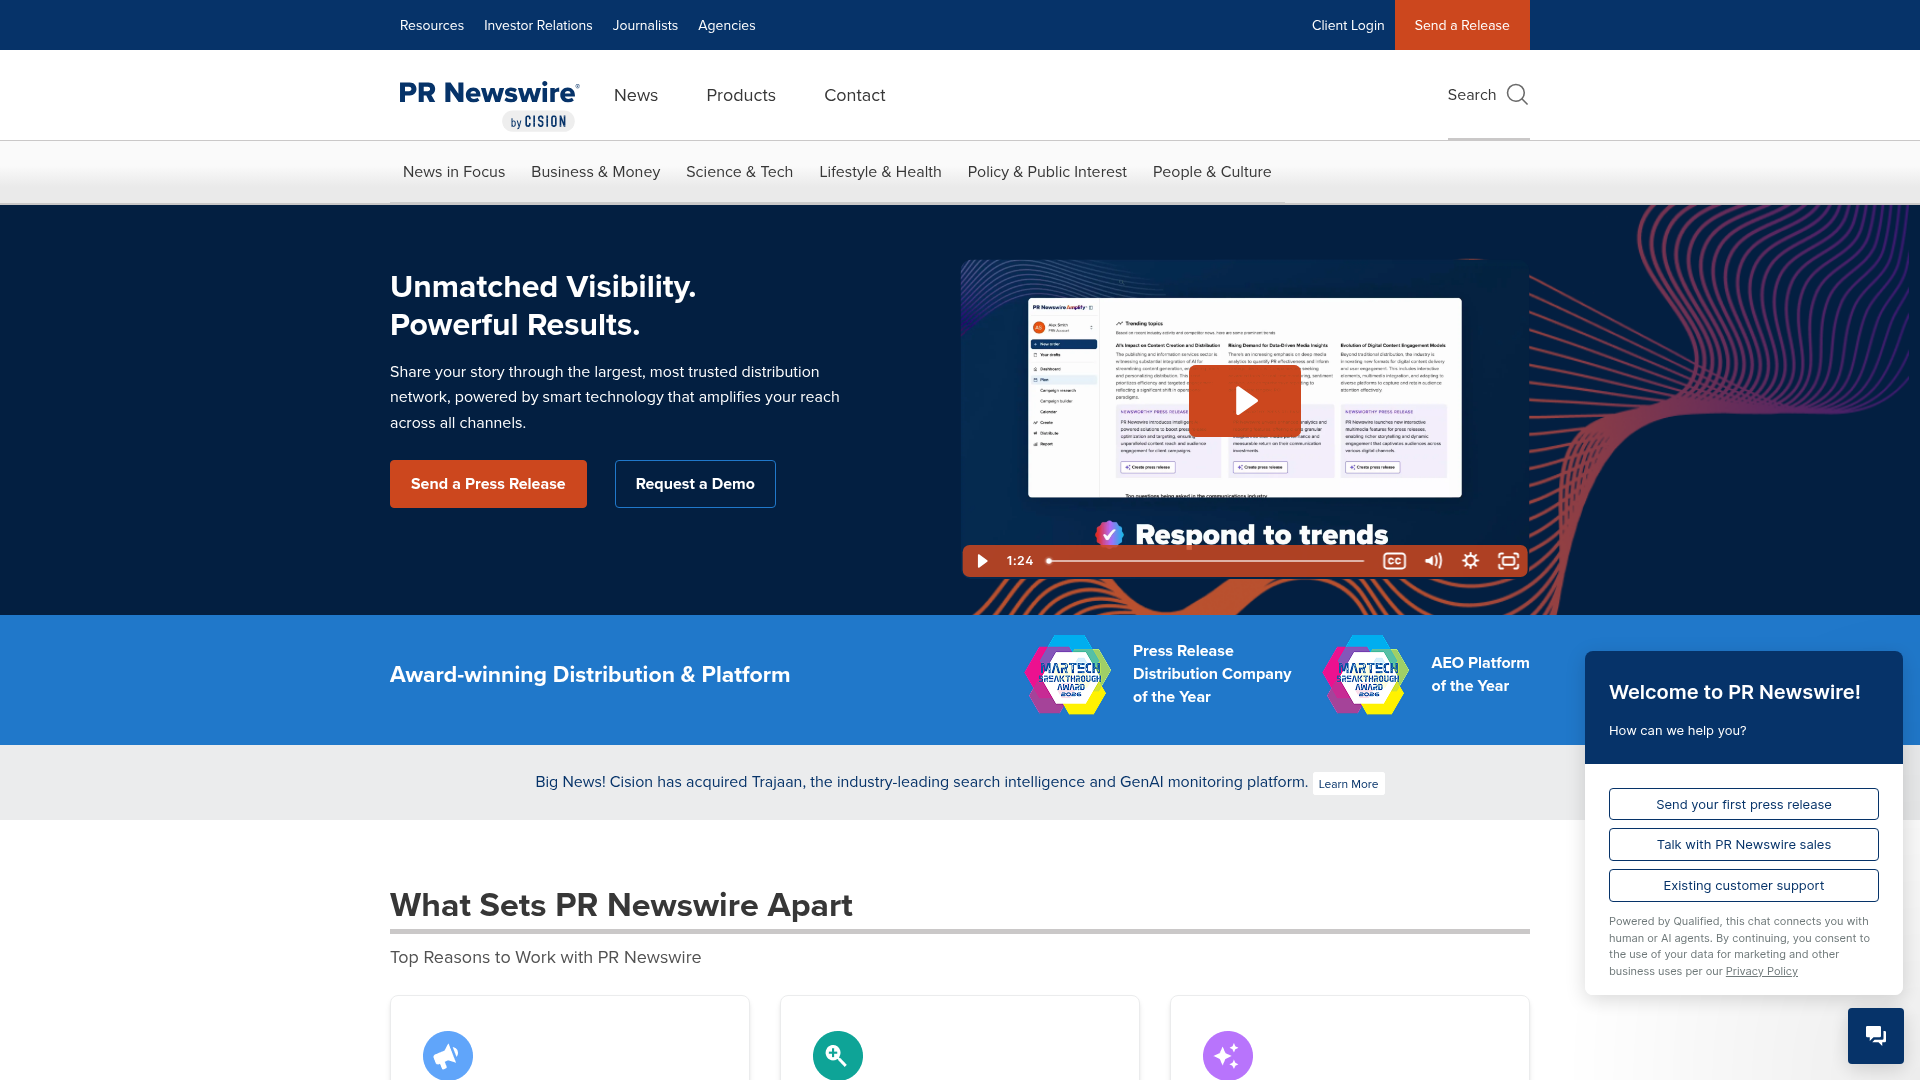Seek on the video progress bar
The width and height of the screenshot is (1920, 1080).
(1205, 561)
